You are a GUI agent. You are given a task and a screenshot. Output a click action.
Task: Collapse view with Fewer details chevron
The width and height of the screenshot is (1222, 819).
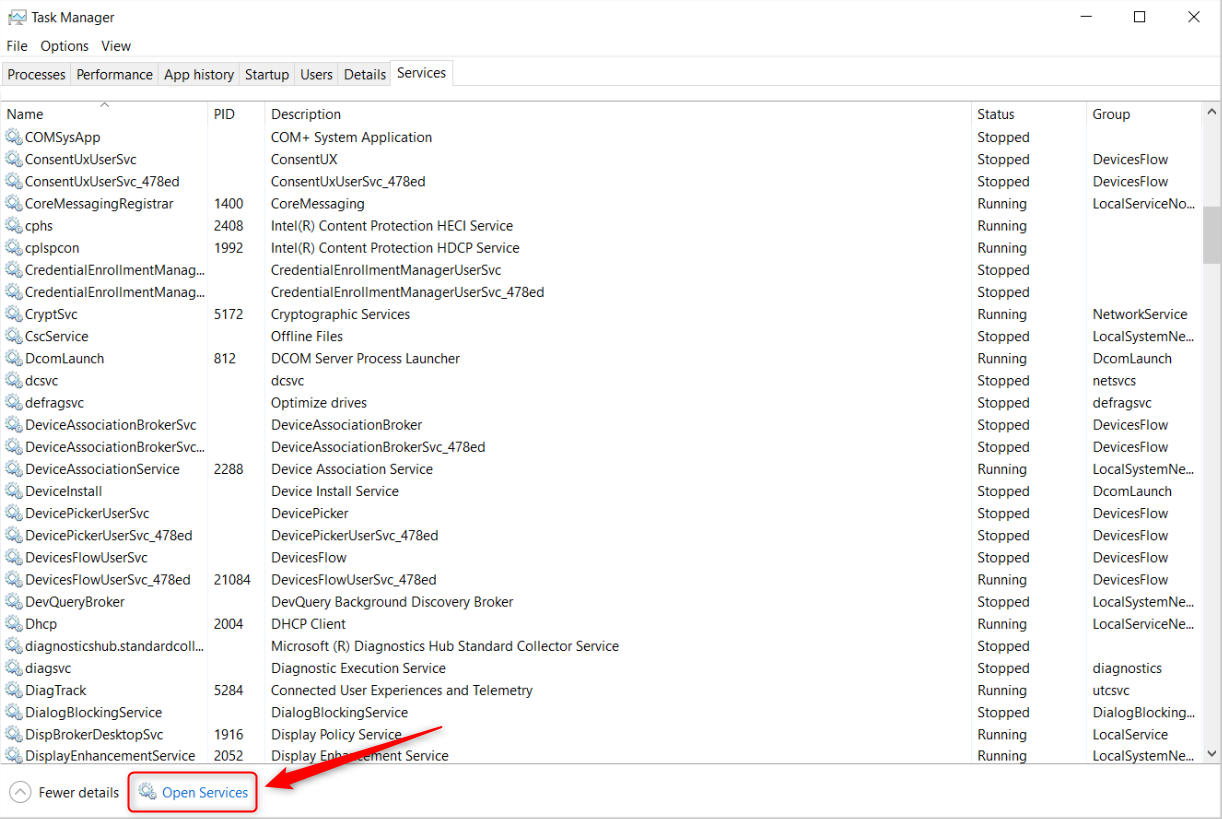[x=20, y=792]
